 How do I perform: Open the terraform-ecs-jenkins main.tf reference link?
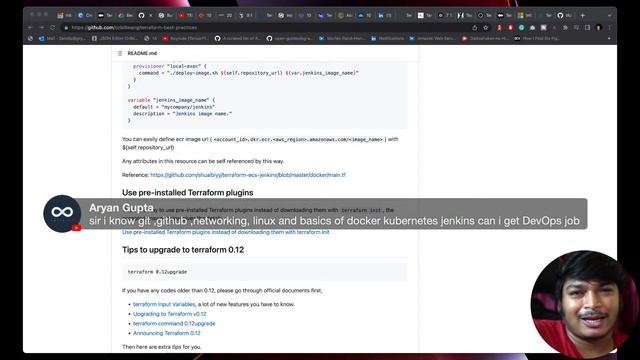[x=248, y=175]
